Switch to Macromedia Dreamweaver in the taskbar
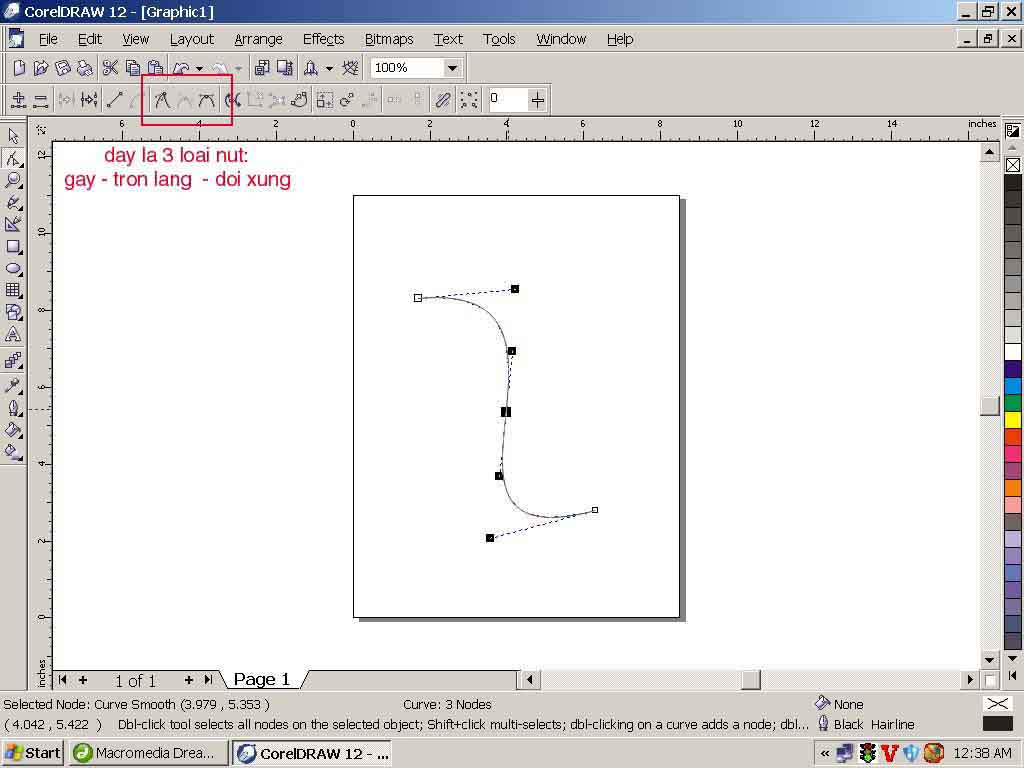This screenshot has width=1024, height=768. [x=149, y=753]
